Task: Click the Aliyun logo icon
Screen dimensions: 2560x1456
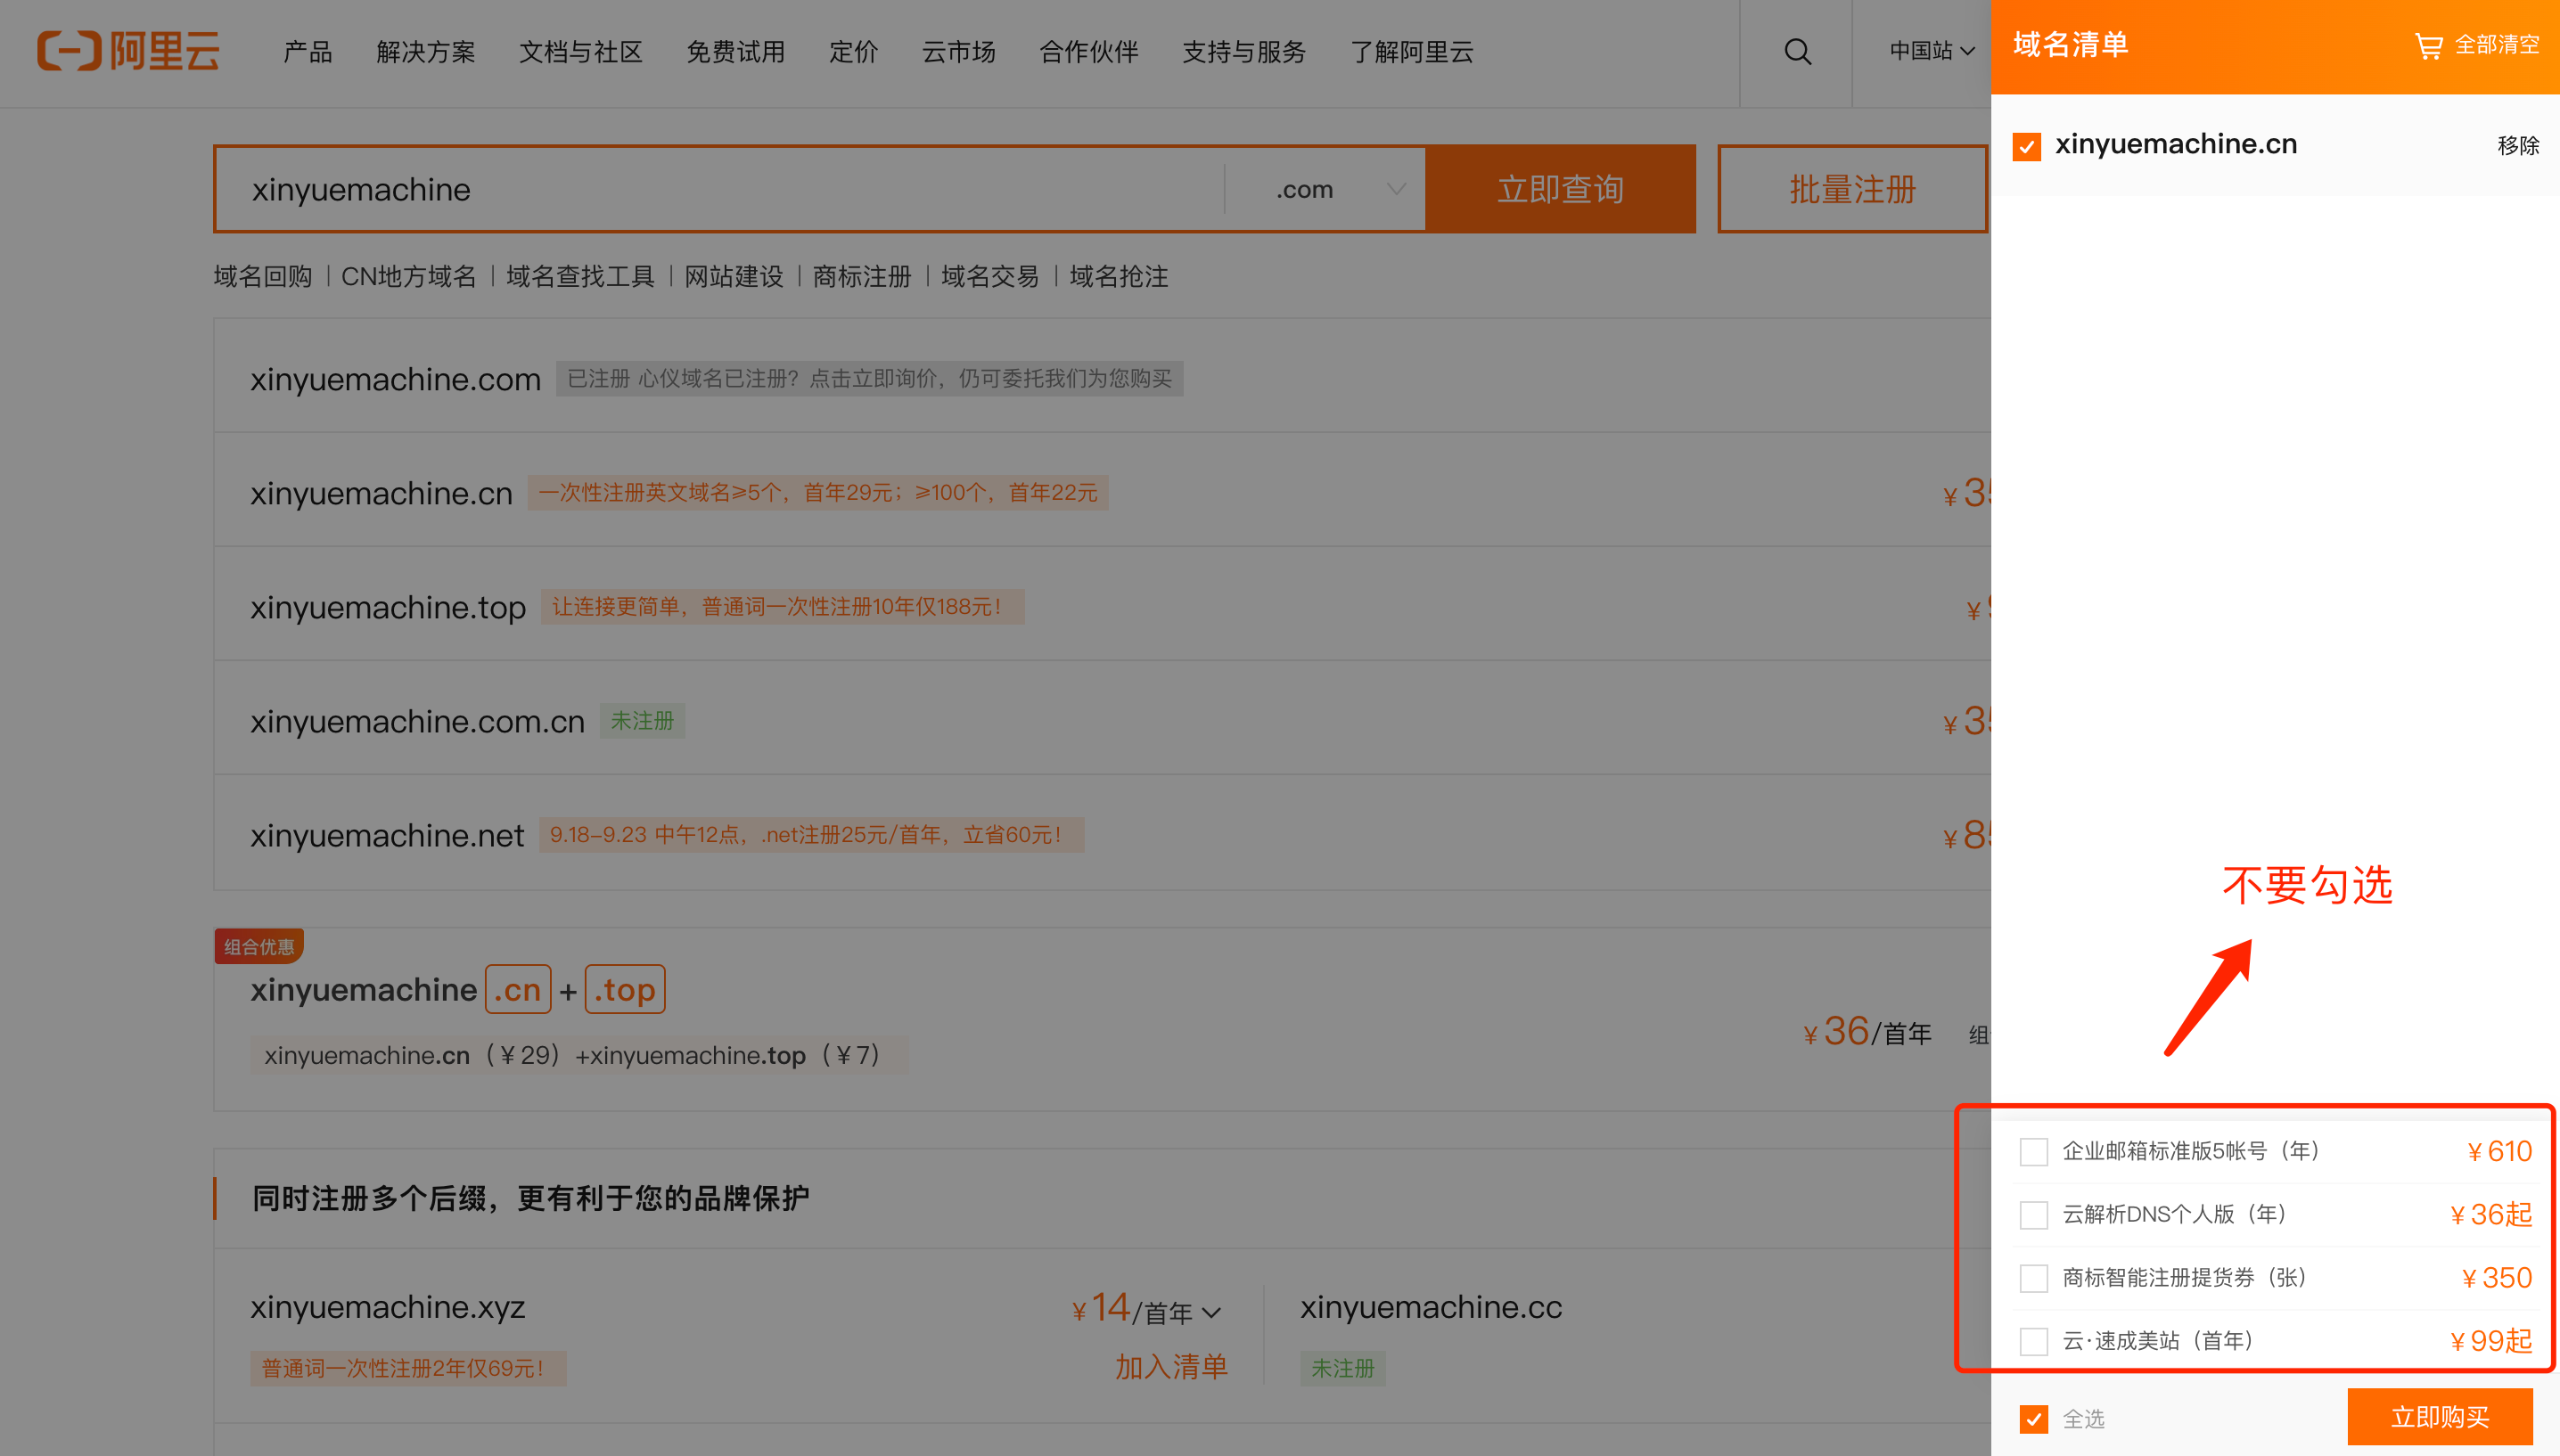Action: tap(70, 51)
